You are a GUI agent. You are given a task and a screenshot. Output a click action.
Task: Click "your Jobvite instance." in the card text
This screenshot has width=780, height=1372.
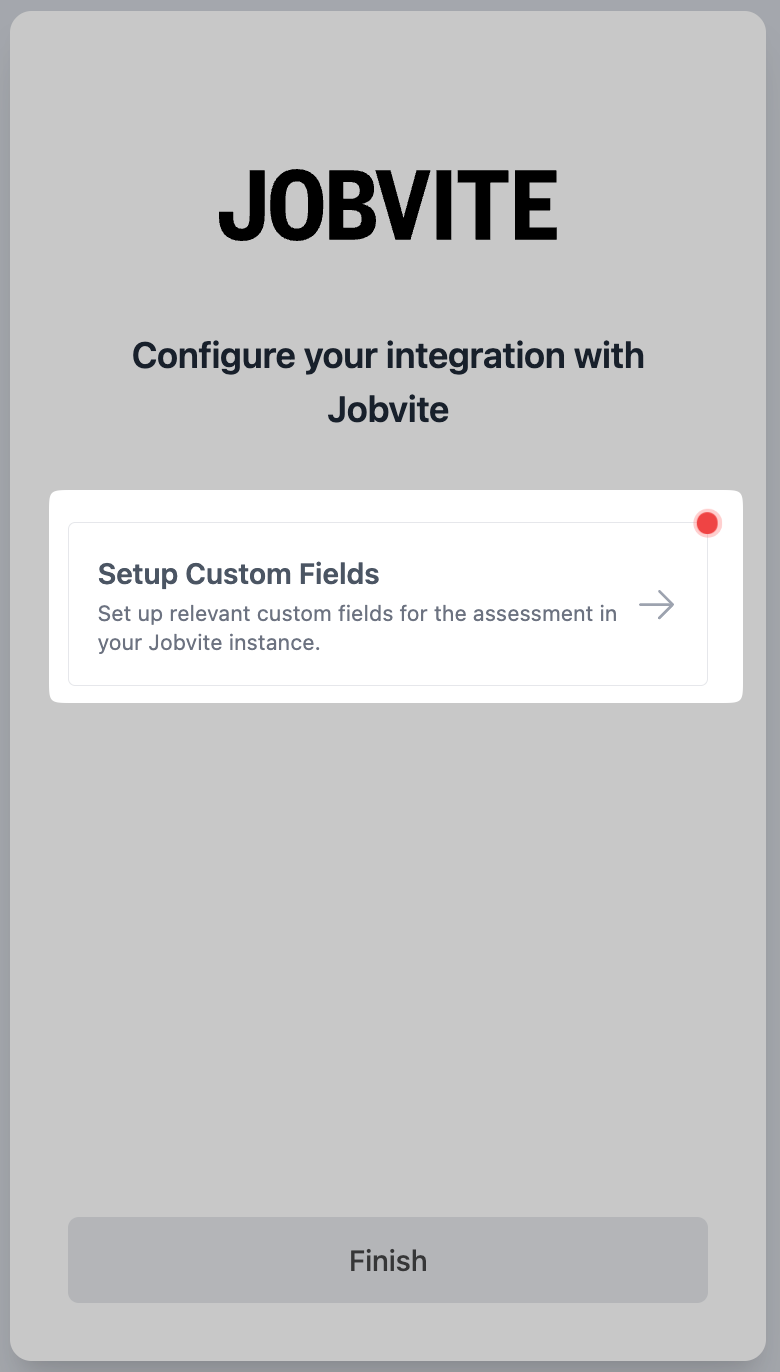click(209, 643)
